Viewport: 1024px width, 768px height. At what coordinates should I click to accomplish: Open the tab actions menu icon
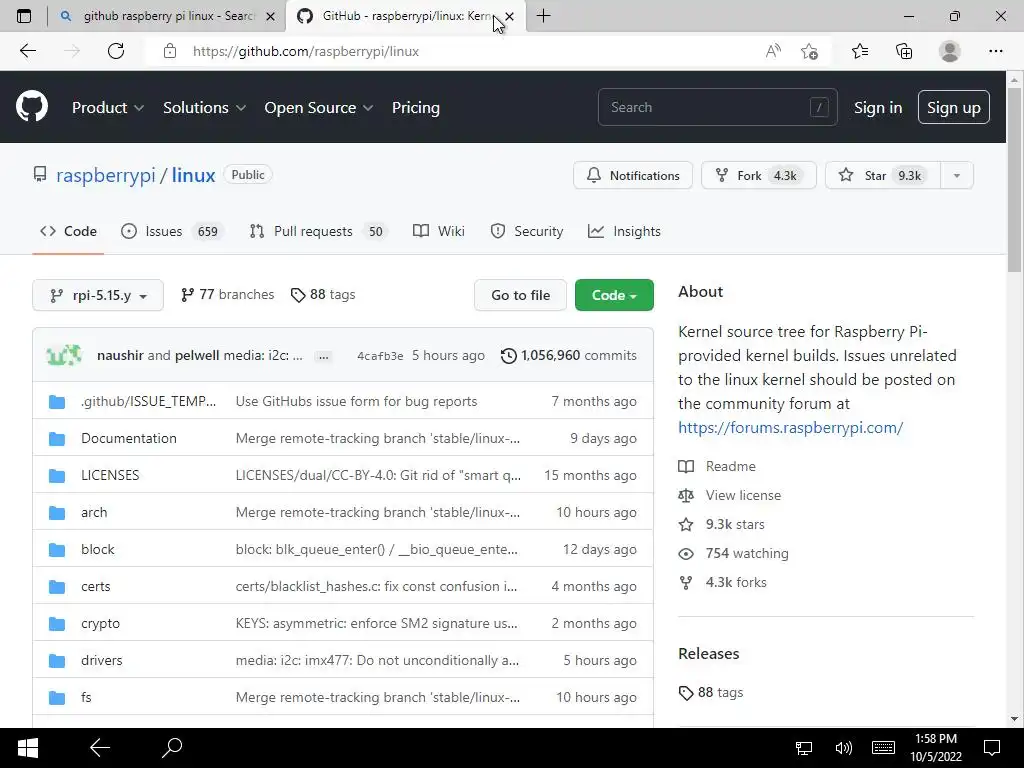tap(24, 16)
